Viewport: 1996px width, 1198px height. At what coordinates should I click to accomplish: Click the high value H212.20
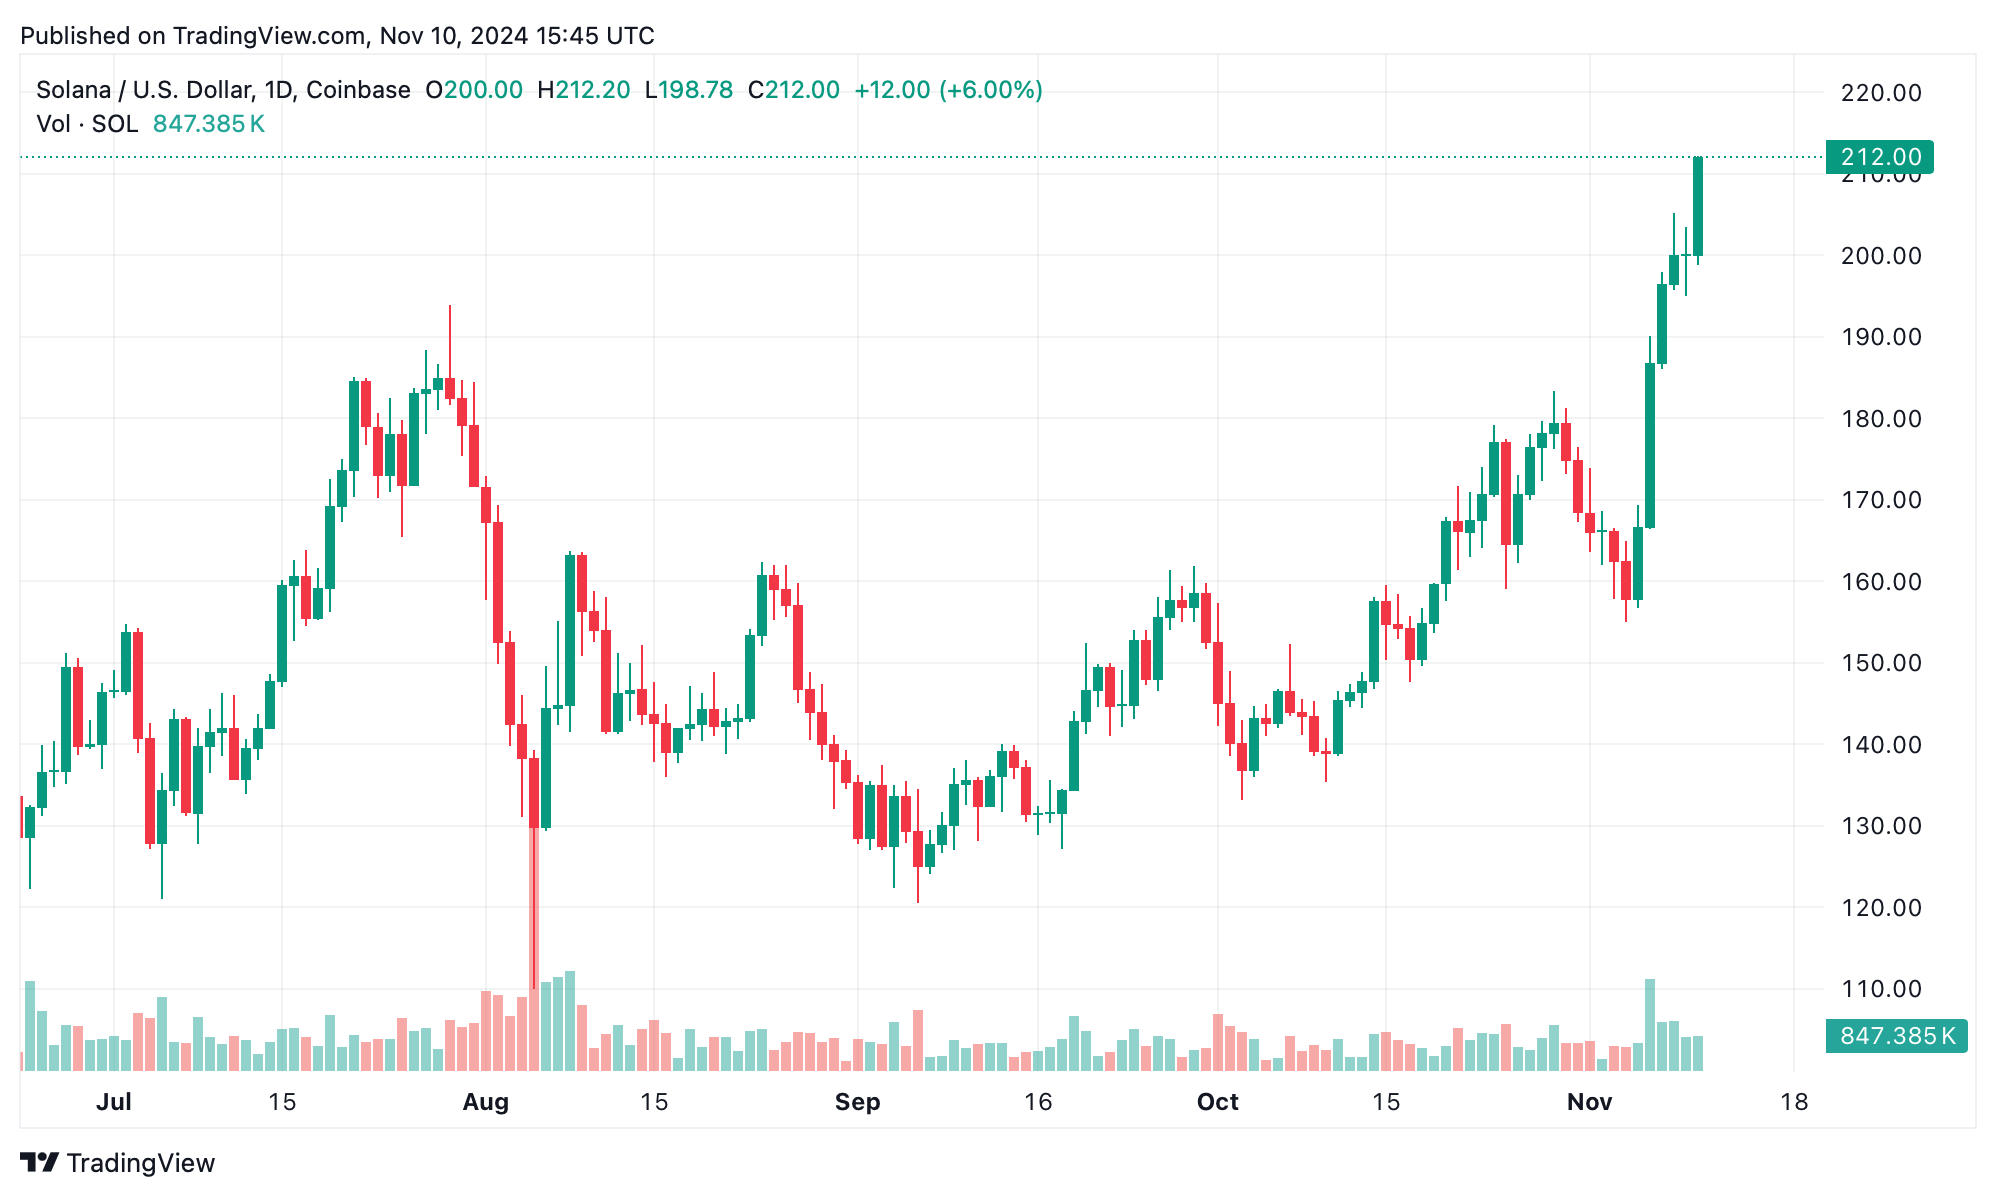tap(584, 90)
